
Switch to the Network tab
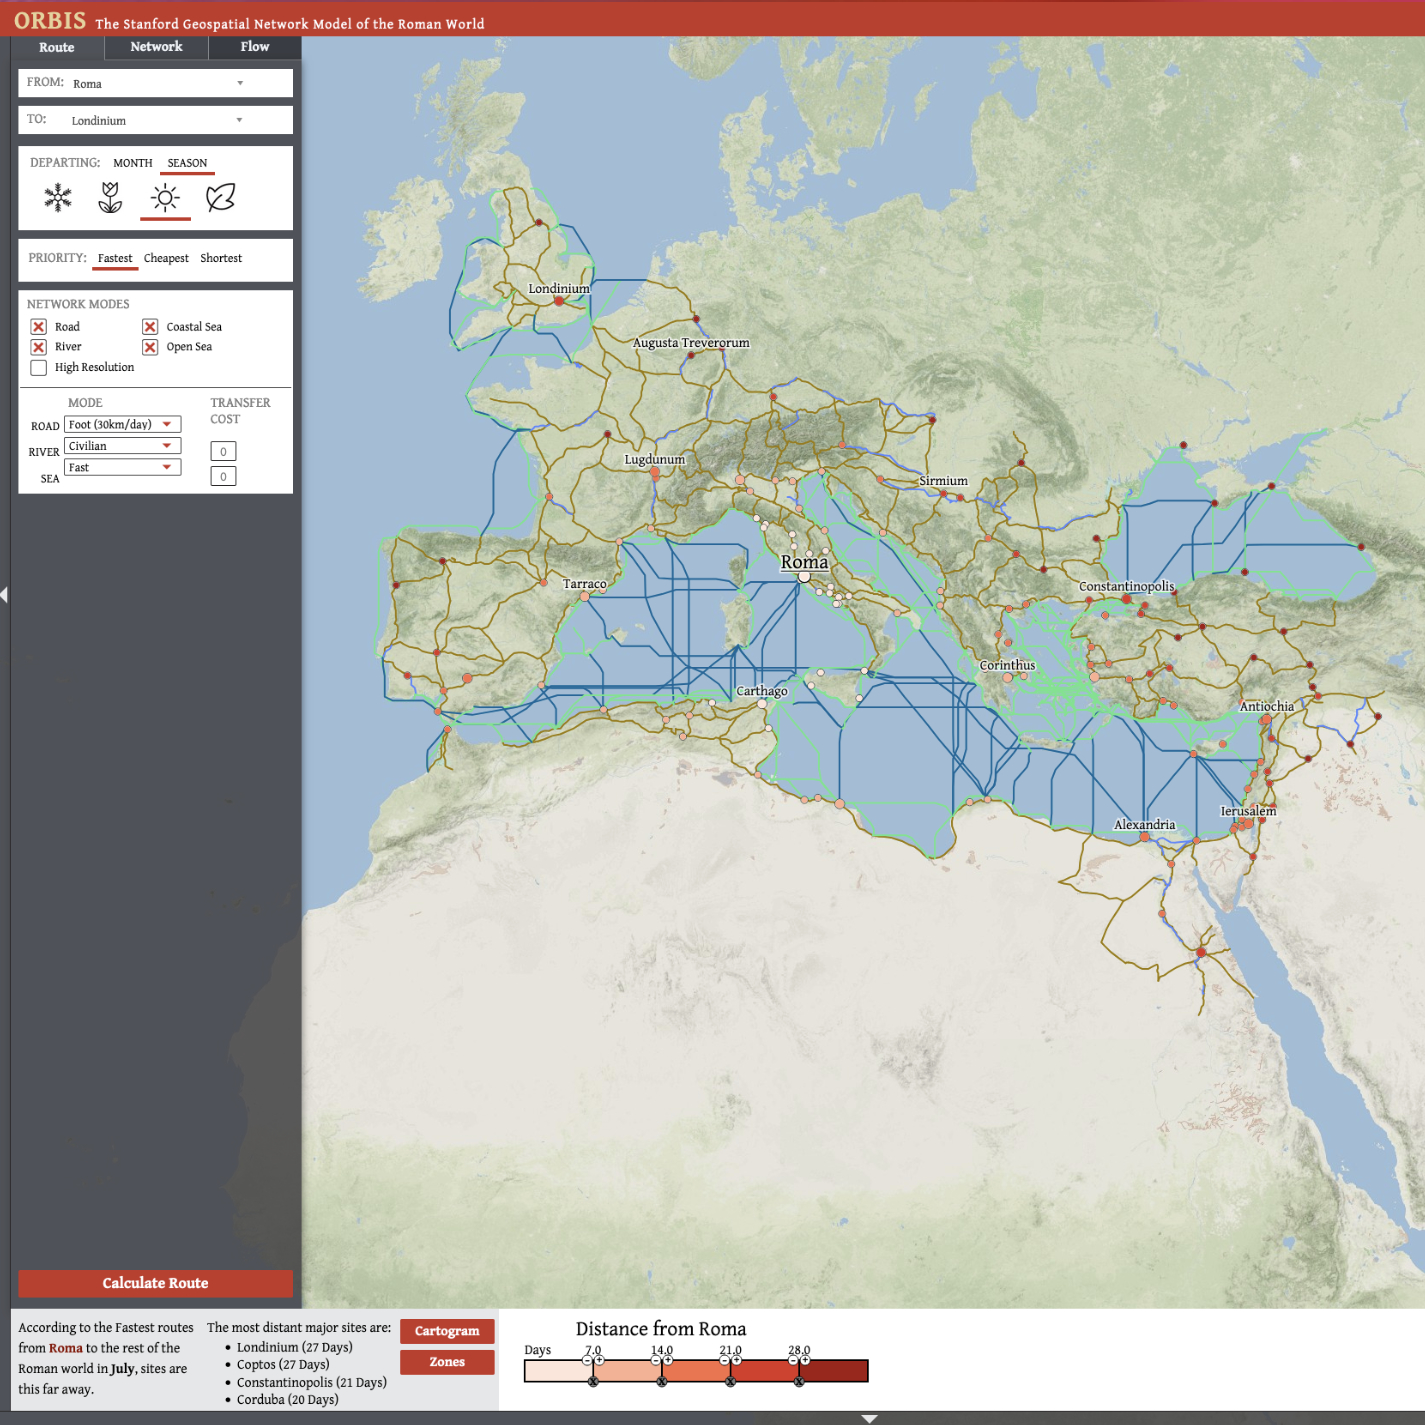point(156,47)
